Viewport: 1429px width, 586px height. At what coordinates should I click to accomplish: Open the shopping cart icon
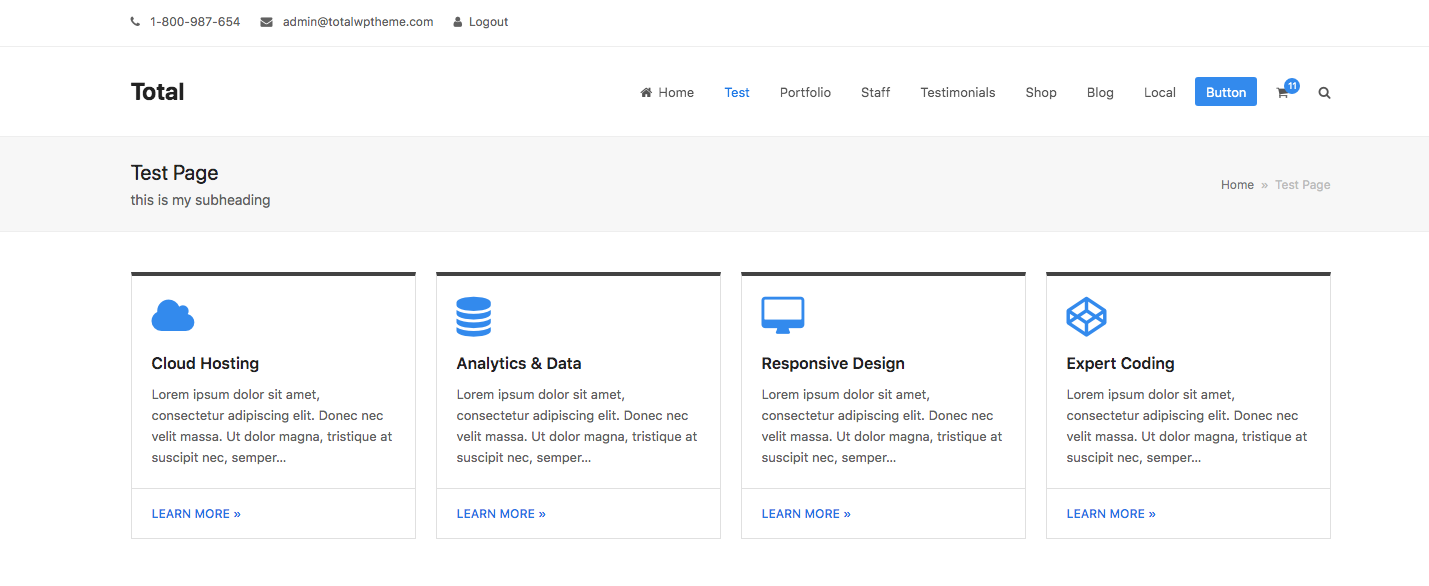[x=1282, y=93]
